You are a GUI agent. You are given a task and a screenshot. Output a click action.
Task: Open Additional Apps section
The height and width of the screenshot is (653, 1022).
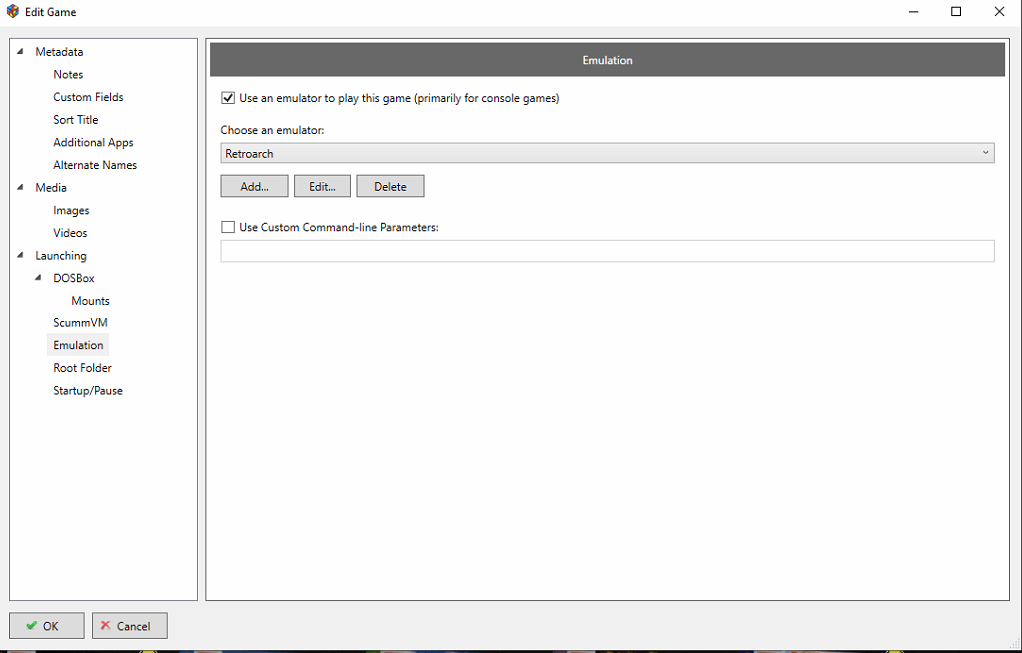(93, 142)
